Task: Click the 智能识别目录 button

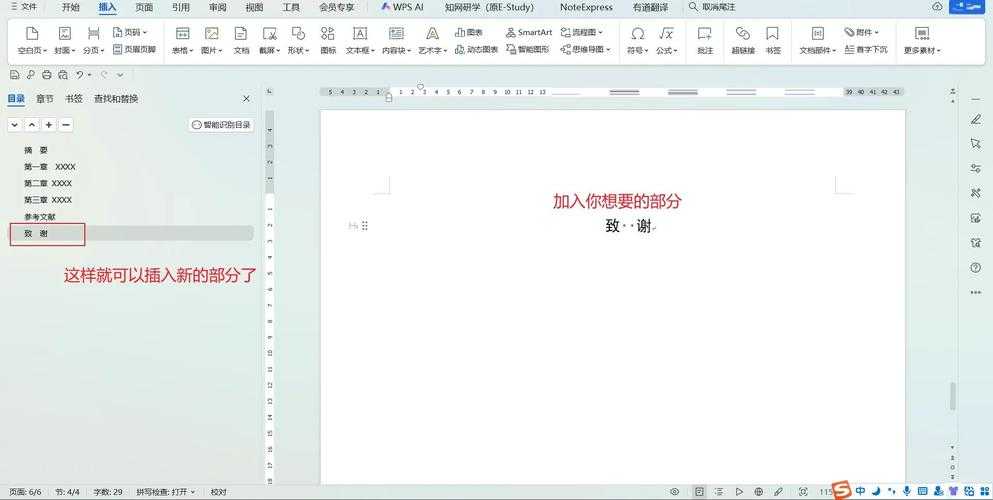Action: pyautogui.click(x=222, y=125)
